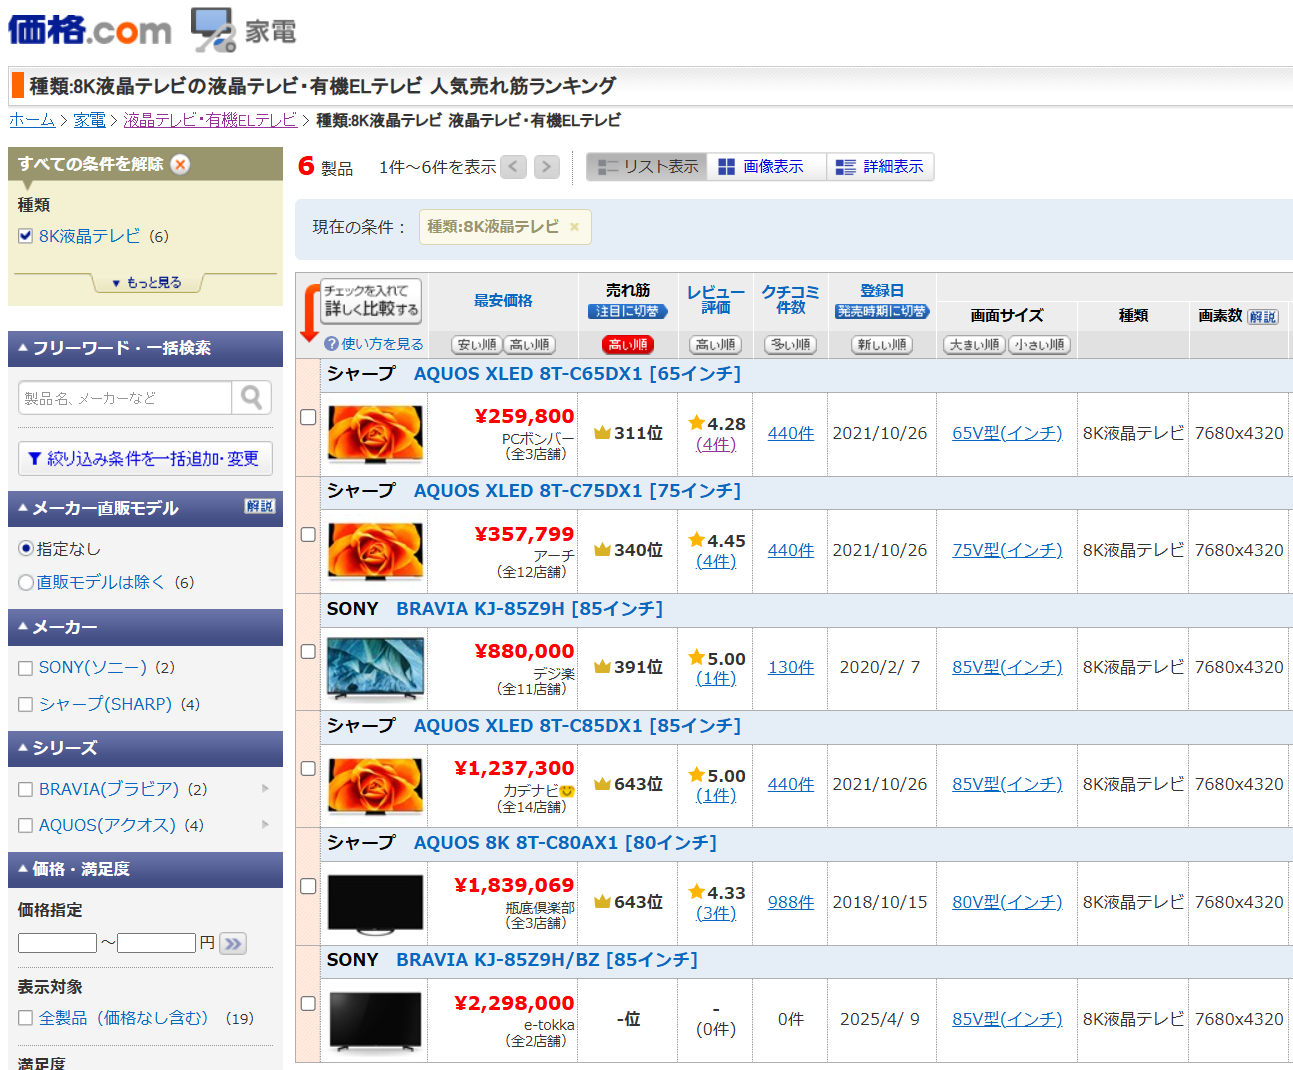Image resolution: width=1293 pixels, height=1070 pixels.
Task: Remove the 種類:8K液晶テレビ condition tag
Action: point(574,227)
